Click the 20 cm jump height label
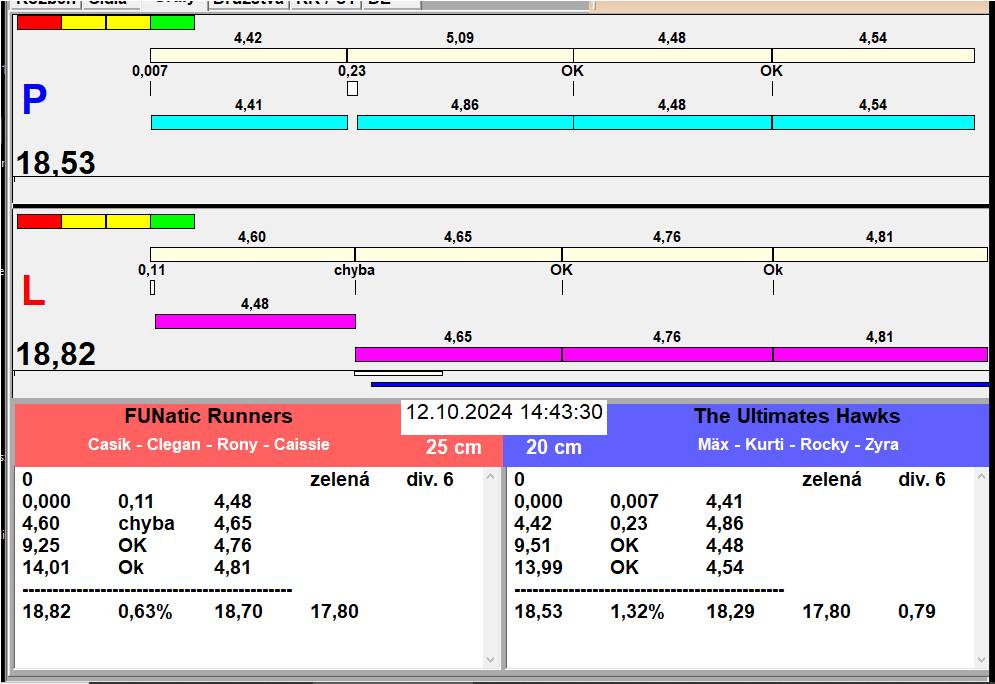This screenshot has height=684, width=995. [x=554, y=447]
